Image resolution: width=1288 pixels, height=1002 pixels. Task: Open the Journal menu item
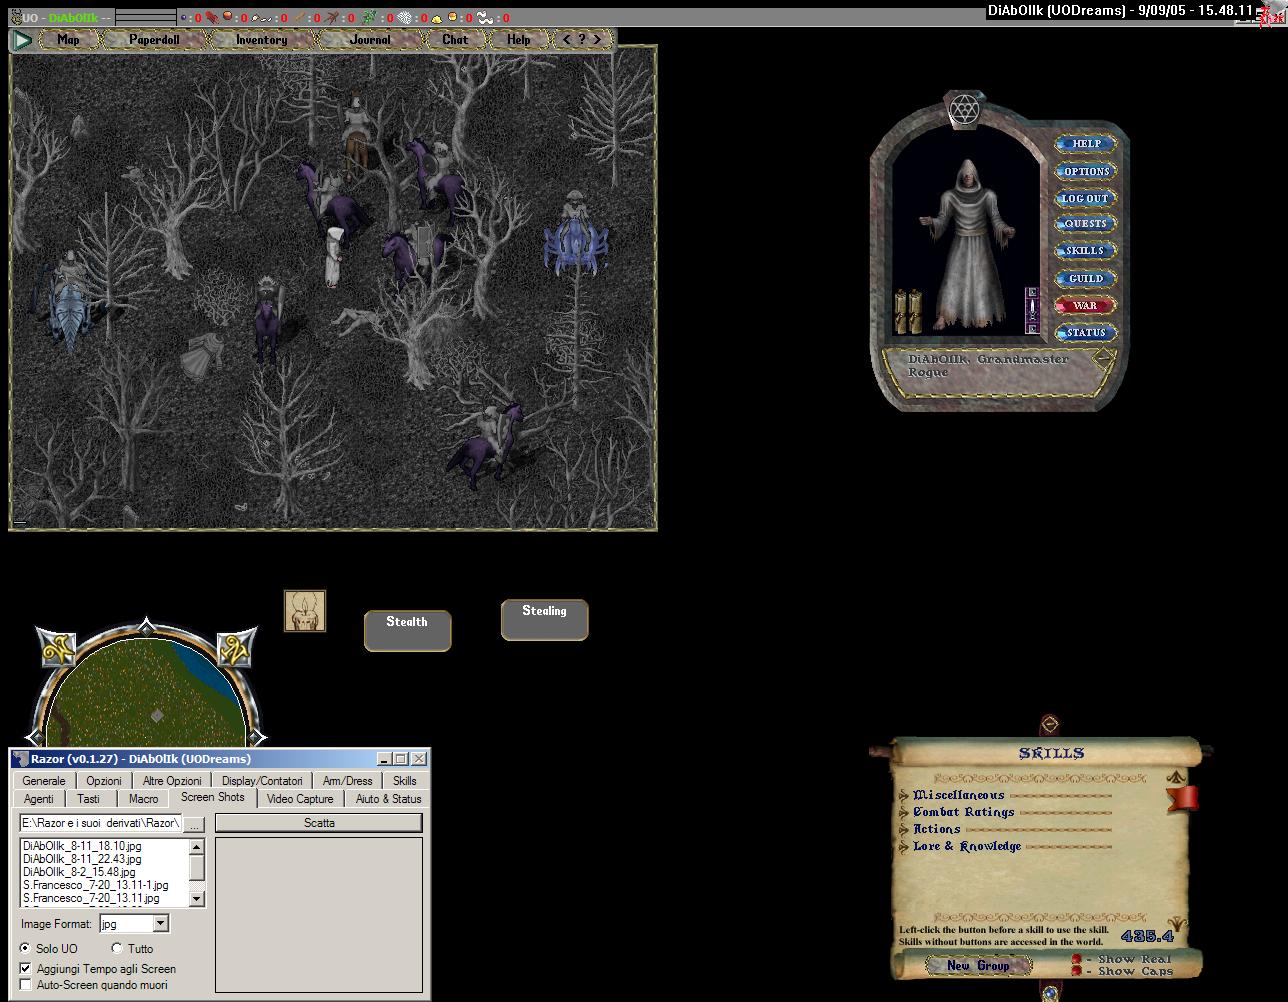point(371,40)
